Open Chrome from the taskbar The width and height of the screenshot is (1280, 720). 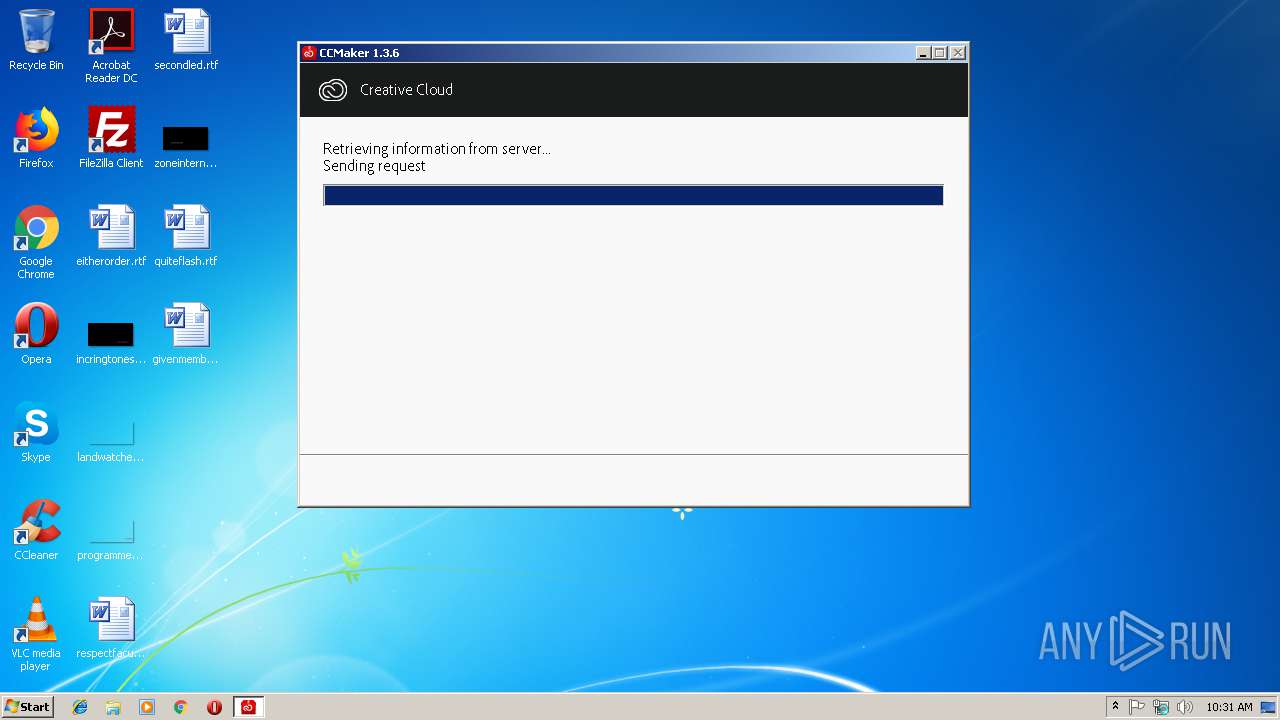tap(180, 707)
